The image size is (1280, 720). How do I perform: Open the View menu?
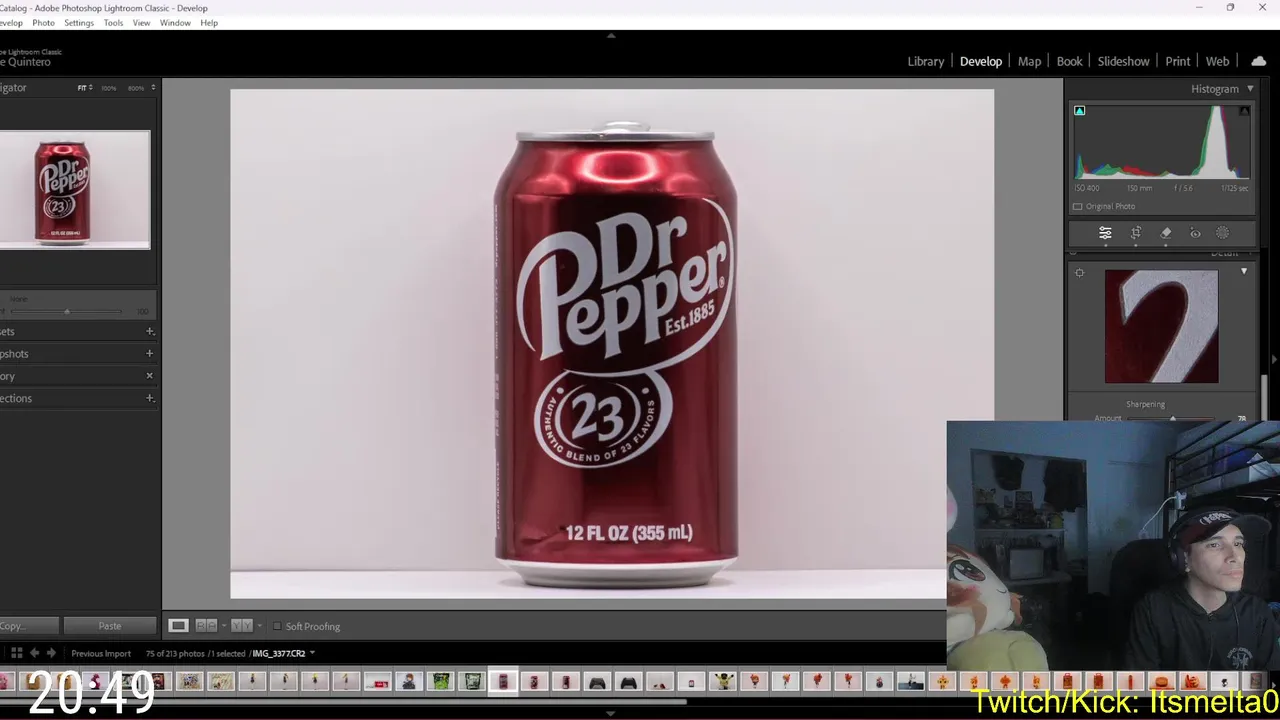[x=142, y=22]
